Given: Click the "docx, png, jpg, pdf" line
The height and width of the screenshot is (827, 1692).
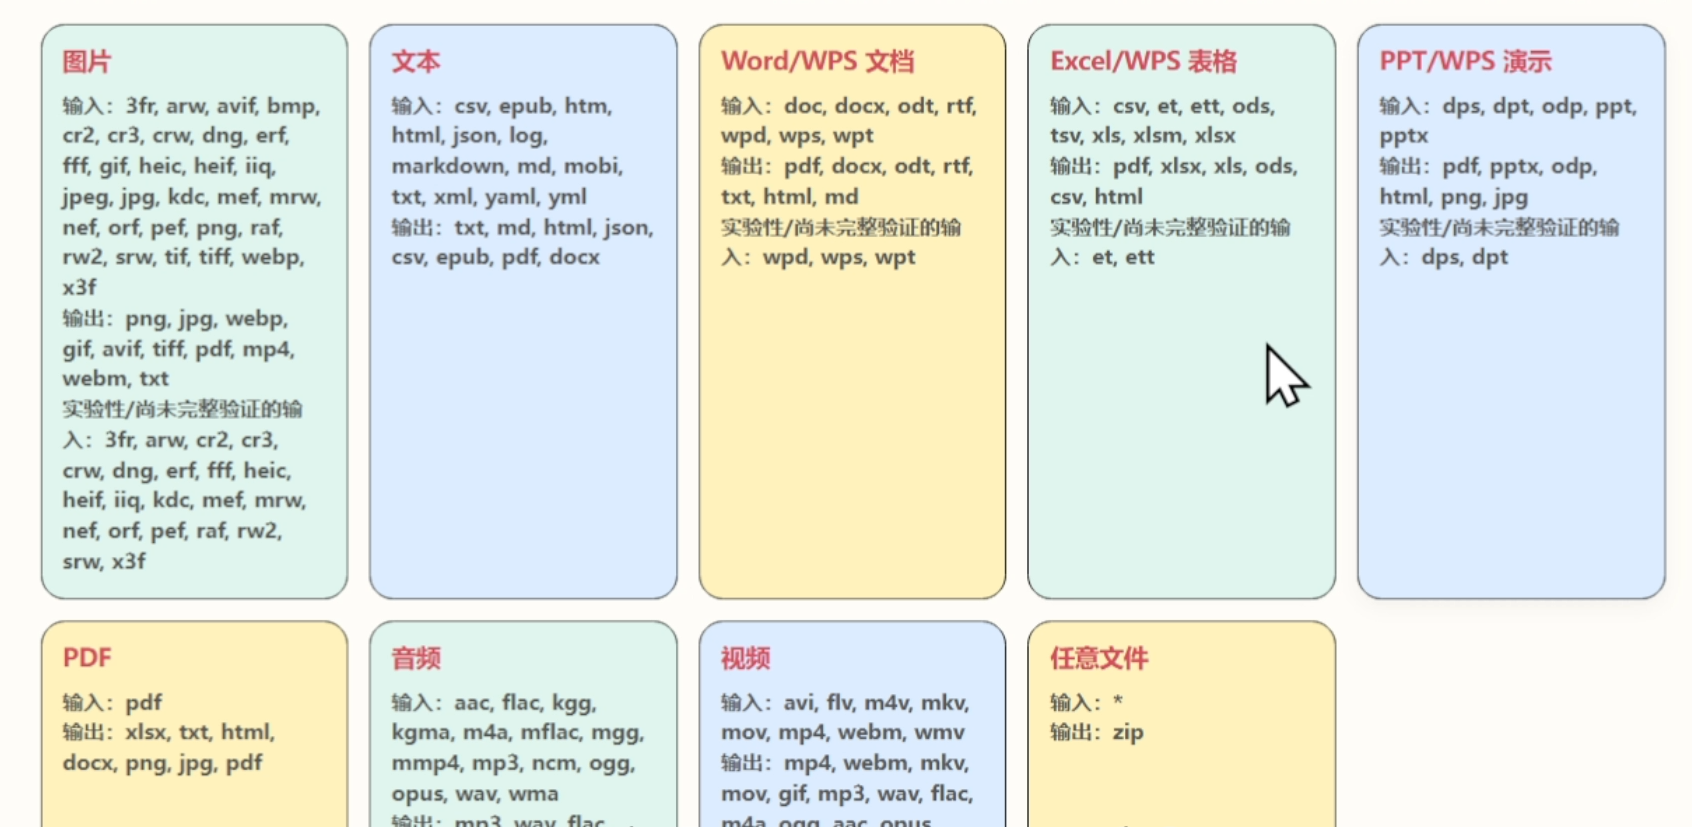Looking at the screenshot, I should [163, 763].
